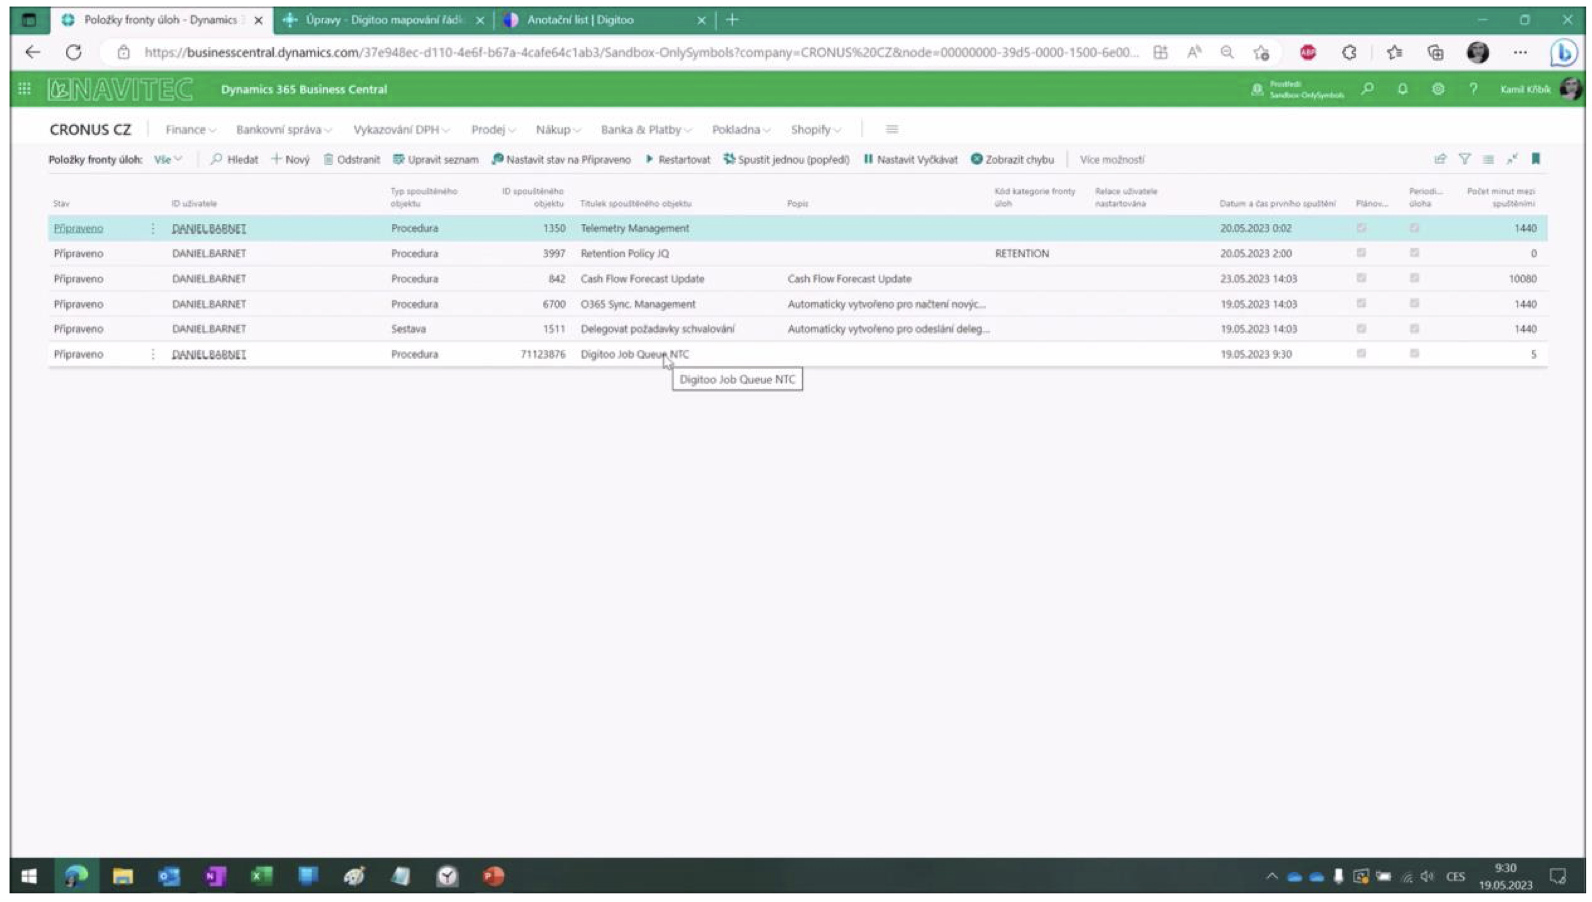Select Retention Policy JQ cell
Screen dimensions: 1592x902
[625, 253]
